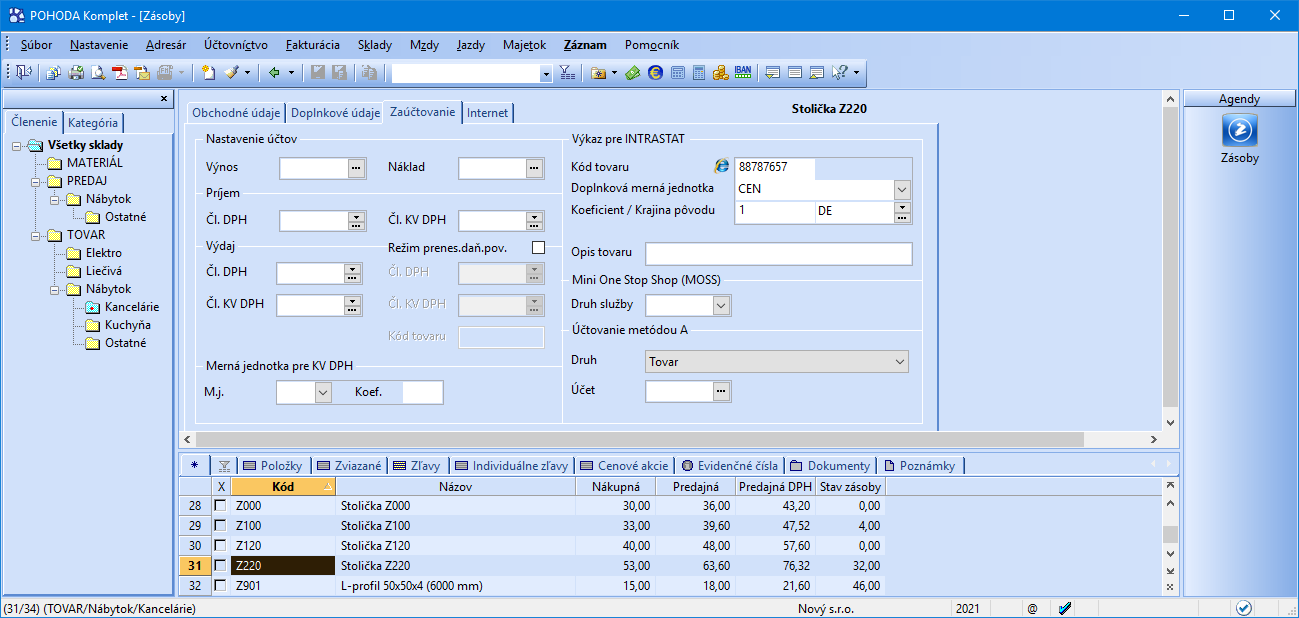Viewport: 1299px width, 618px height.
Task: Open the Fakturácia menu
Action: click(x=312, y=45)
